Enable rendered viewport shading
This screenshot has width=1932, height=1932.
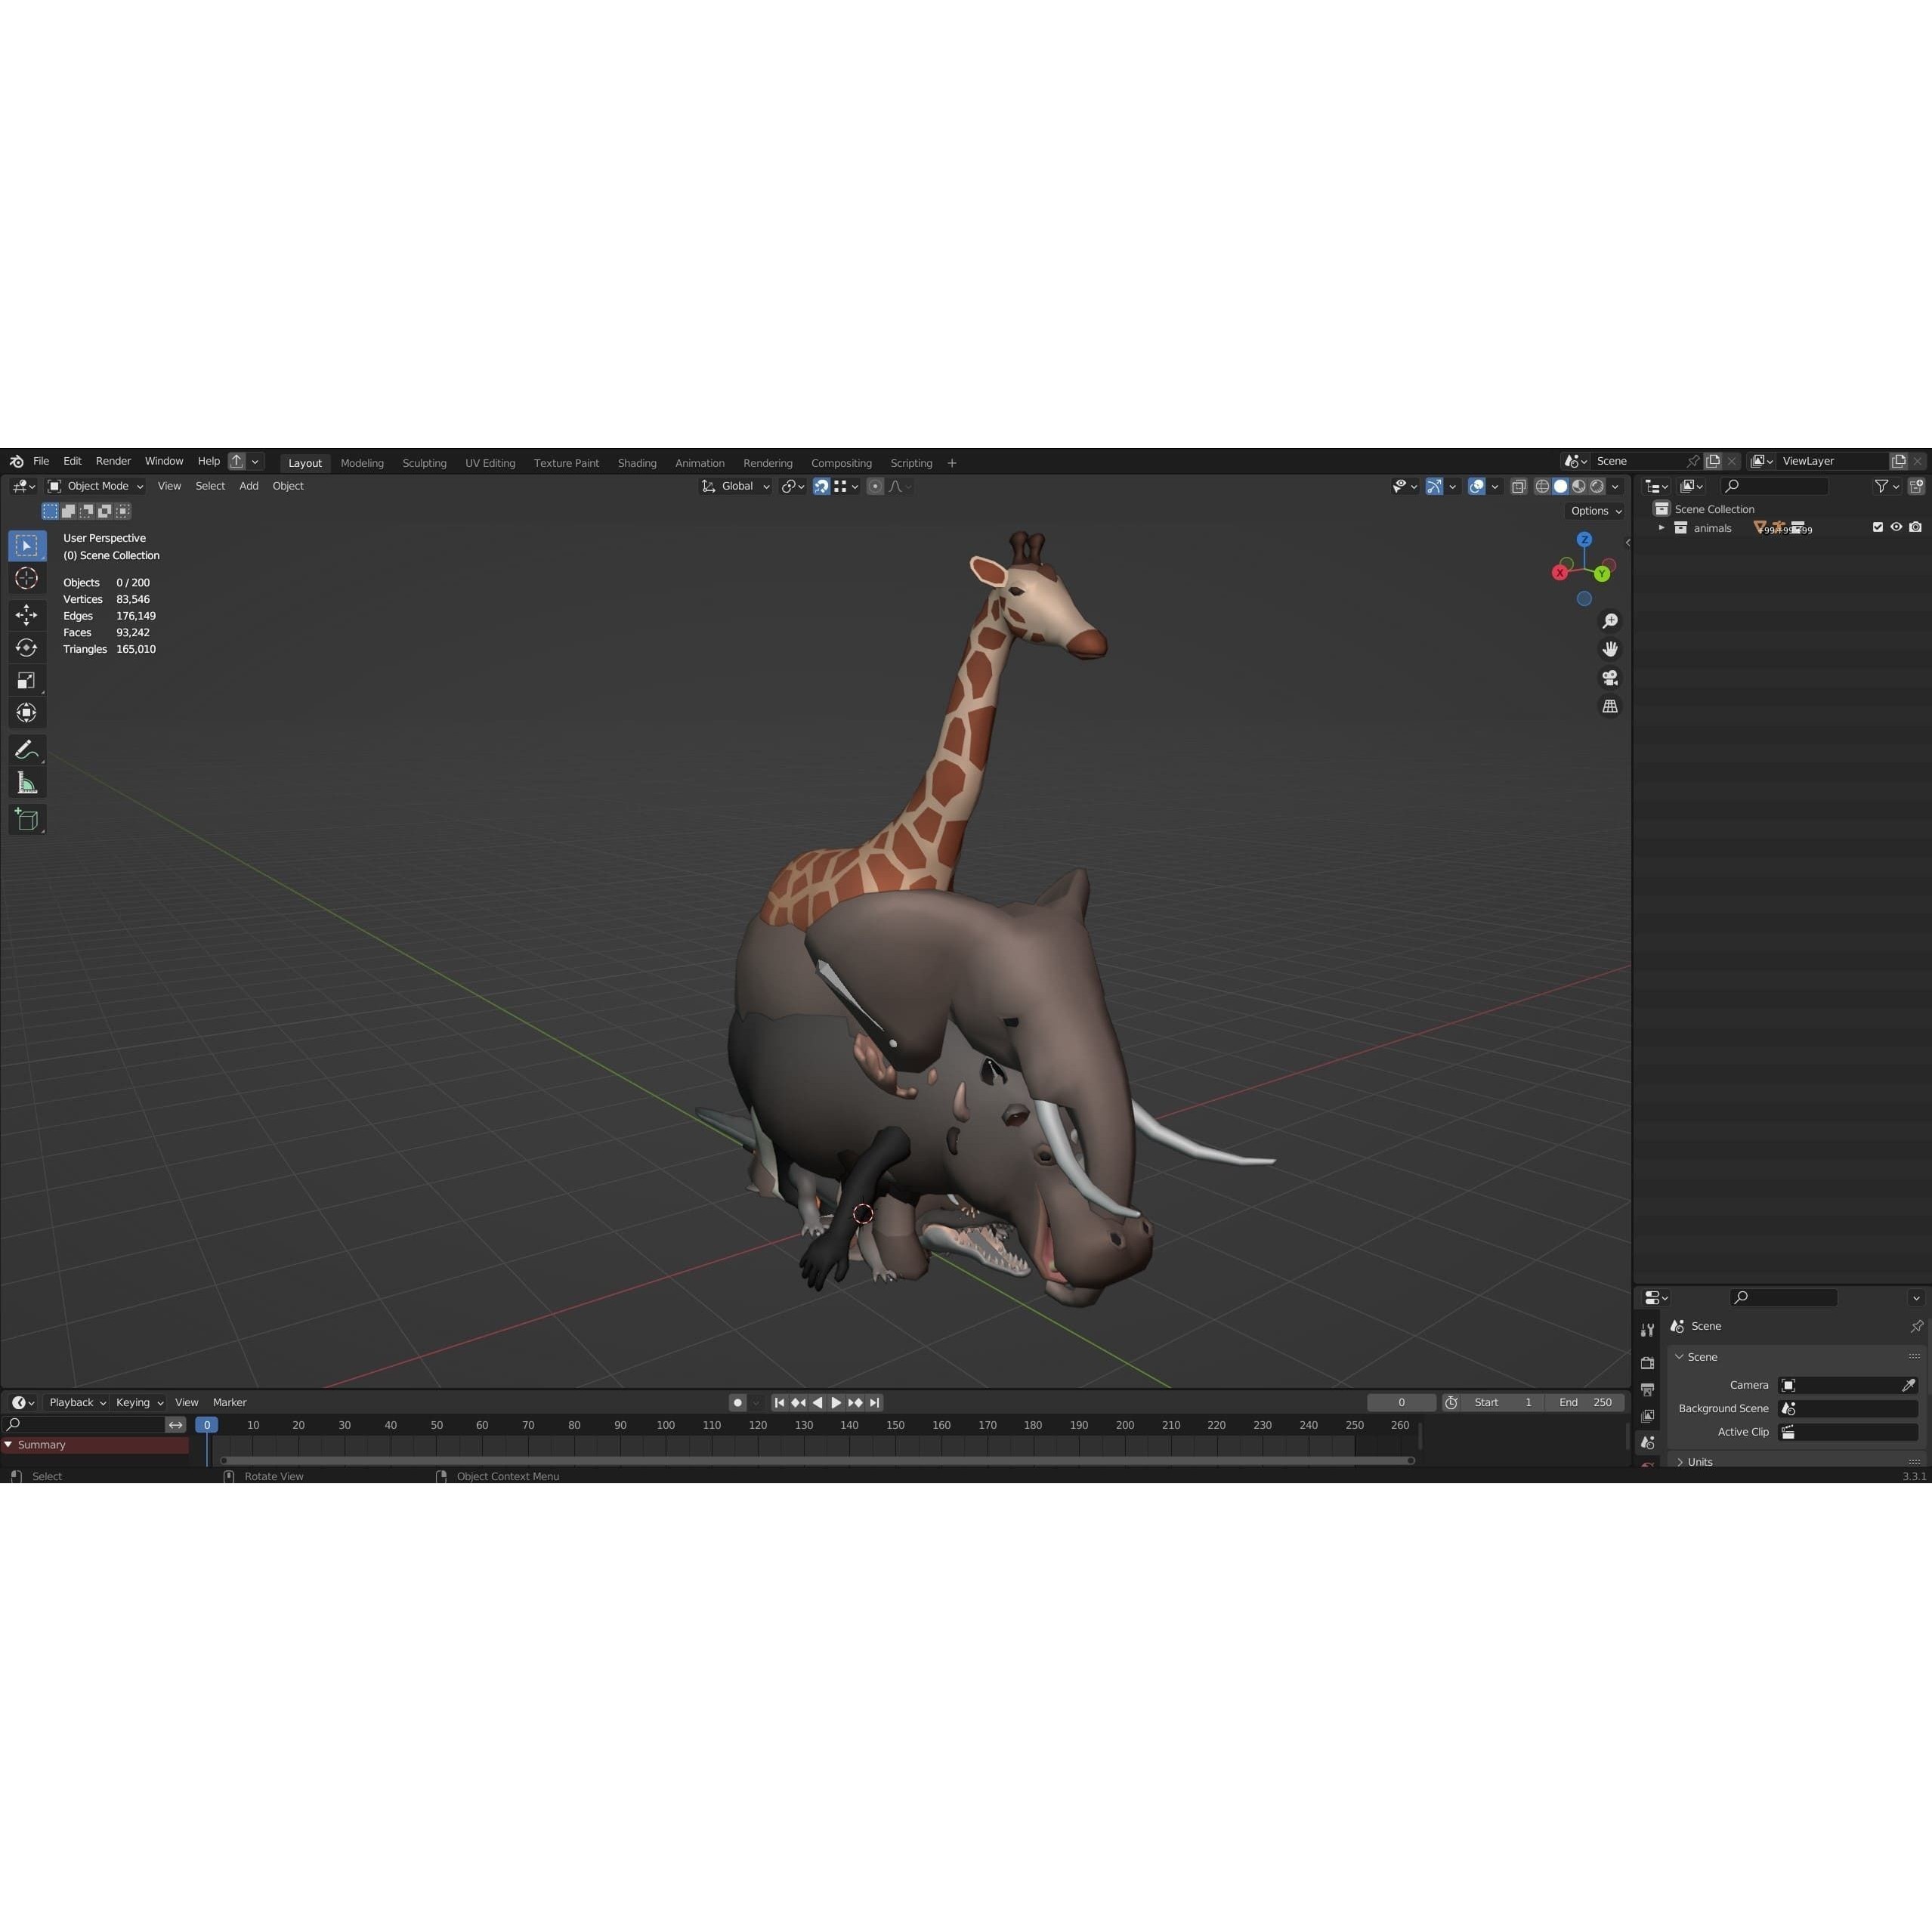[x=1598, y=486]
